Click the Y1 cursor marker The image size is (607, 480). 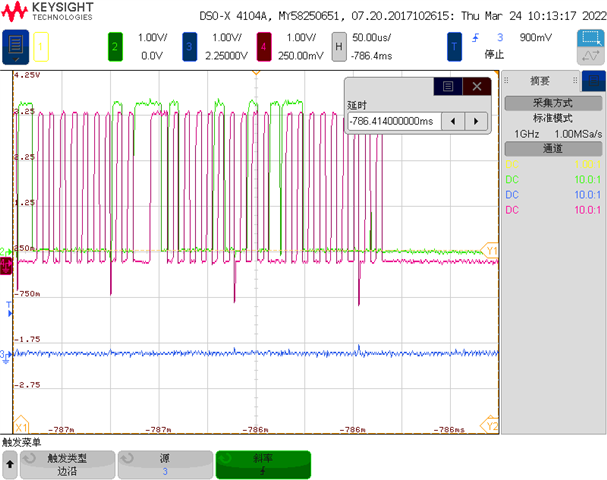pyautogui.click(x=490, y=250)
